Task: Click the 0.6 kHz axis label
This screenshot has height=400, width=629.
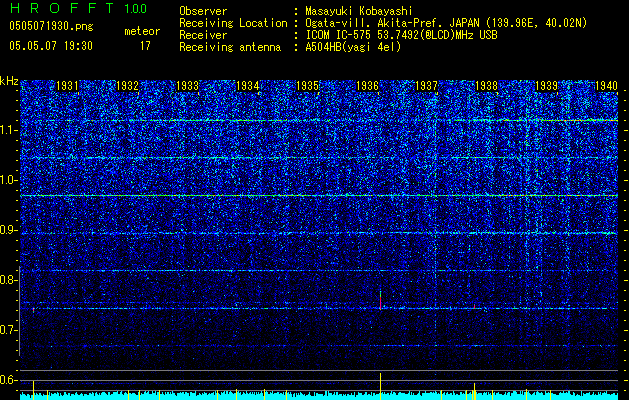Action: point(8,380)
